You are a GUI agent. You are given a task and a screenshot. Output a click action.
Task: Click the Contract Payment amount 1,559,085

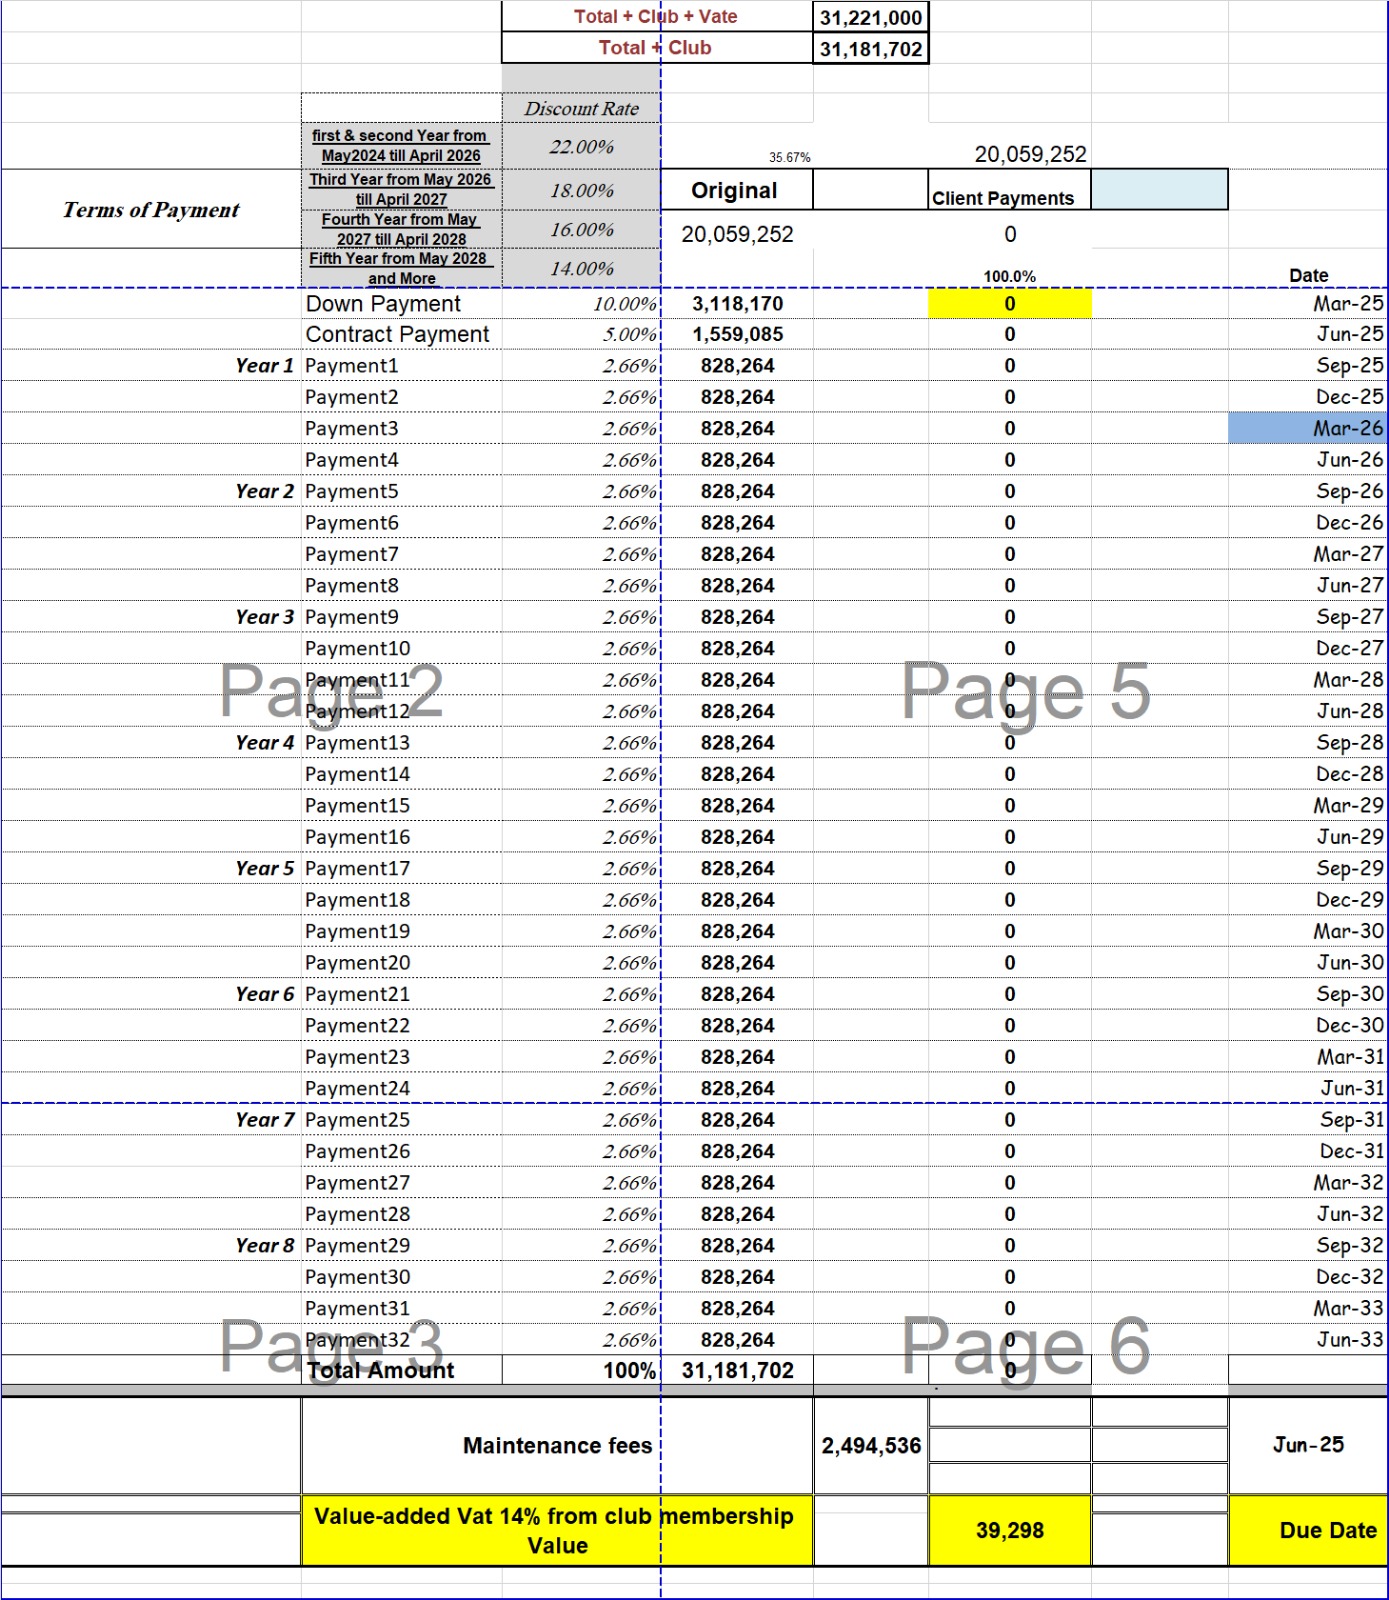click(x=737, y=335)
